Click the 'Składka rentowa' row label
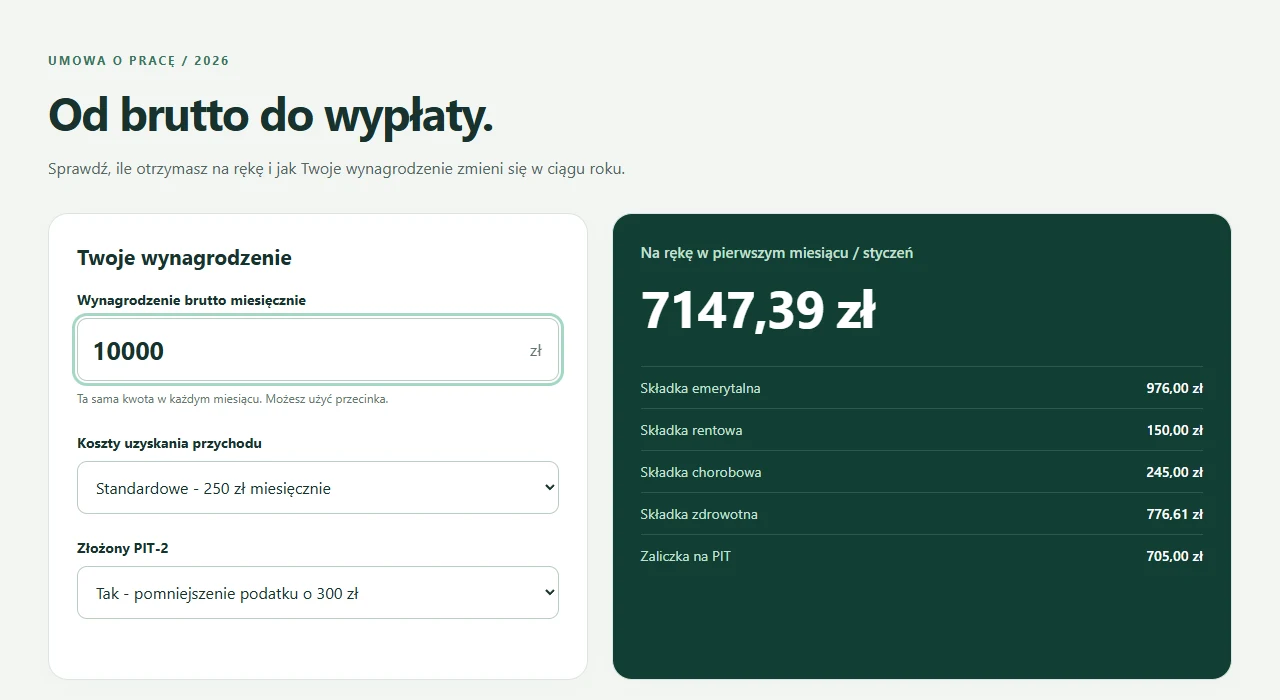This screenshot has width=1280, height=700. tap(691, 430)
